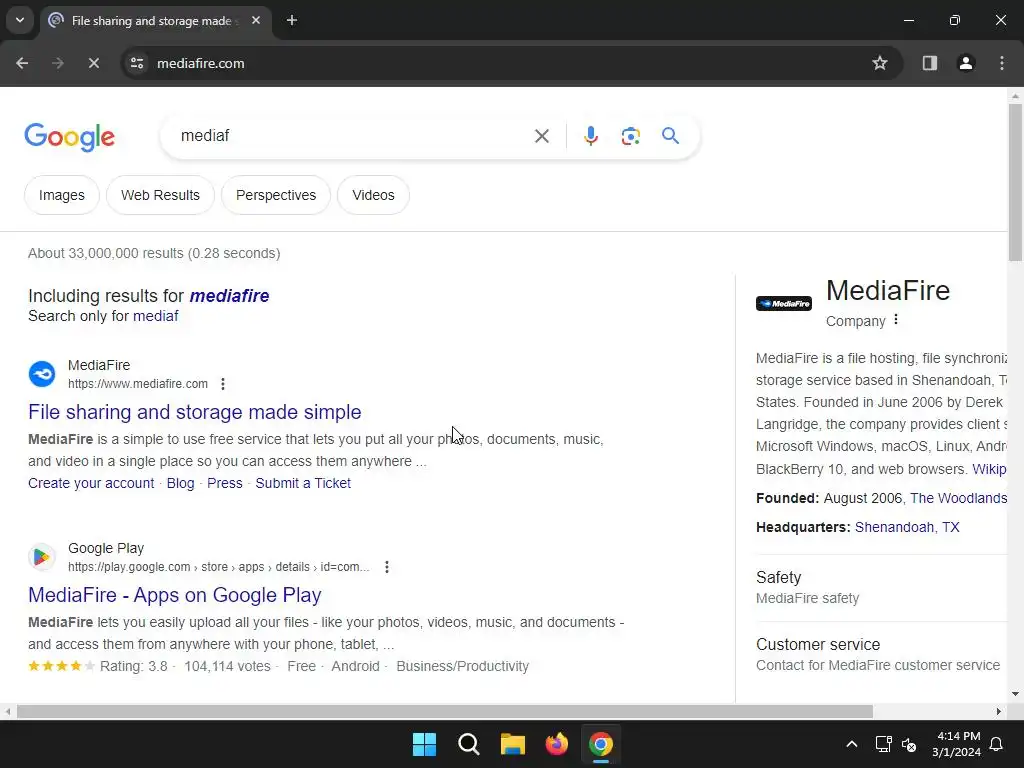Open the Press sitelink
1024x768 pixels.
coord(225,483)
